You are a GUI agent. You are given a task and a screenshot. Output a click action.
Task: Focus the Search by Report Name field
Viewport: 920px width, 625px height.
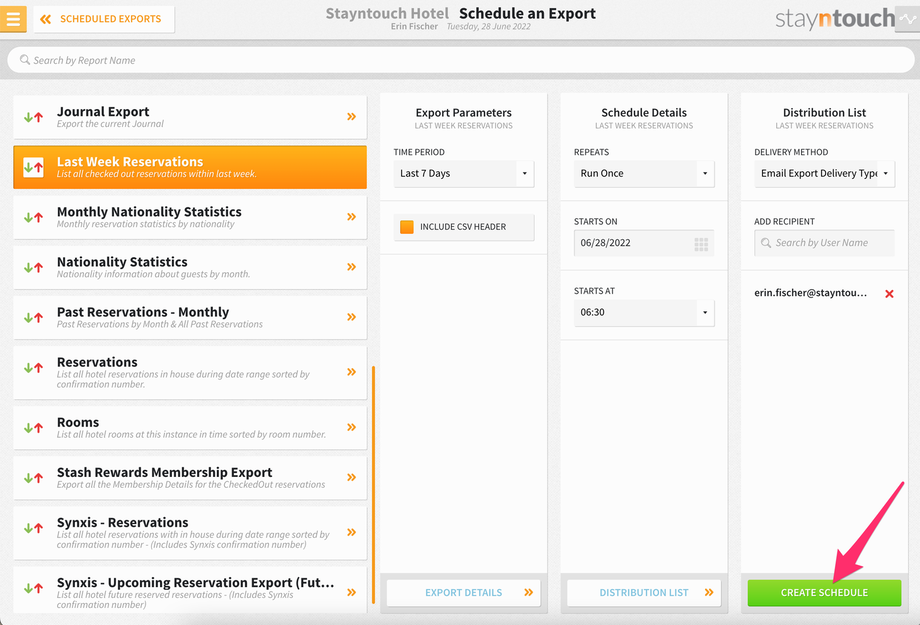click(461, 60)
